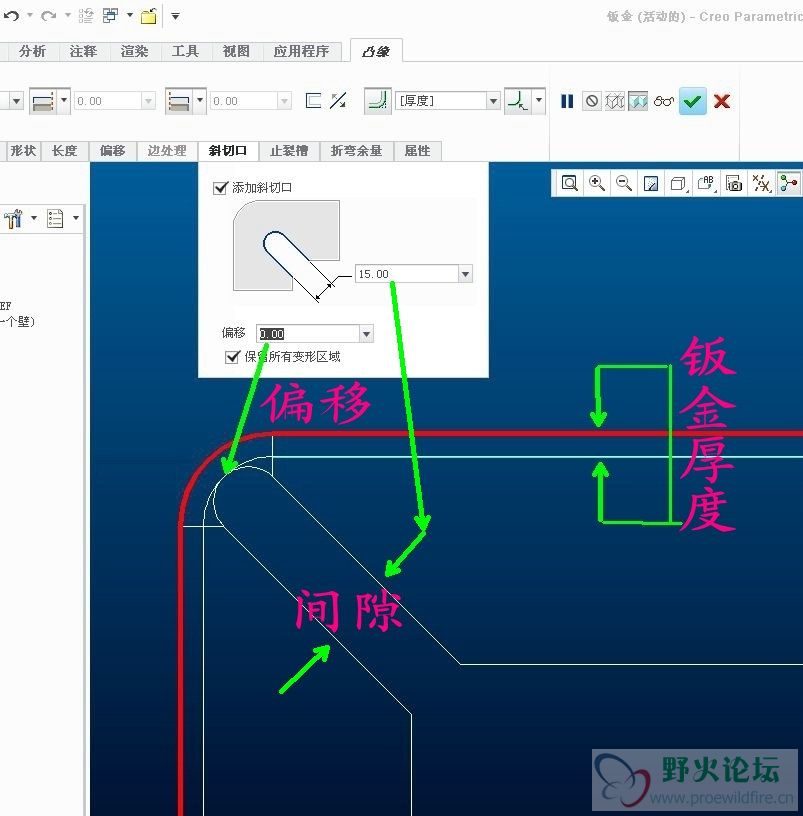Open the 分析 ribbon tab
This screenshot has height=816, width=803.
32,51
